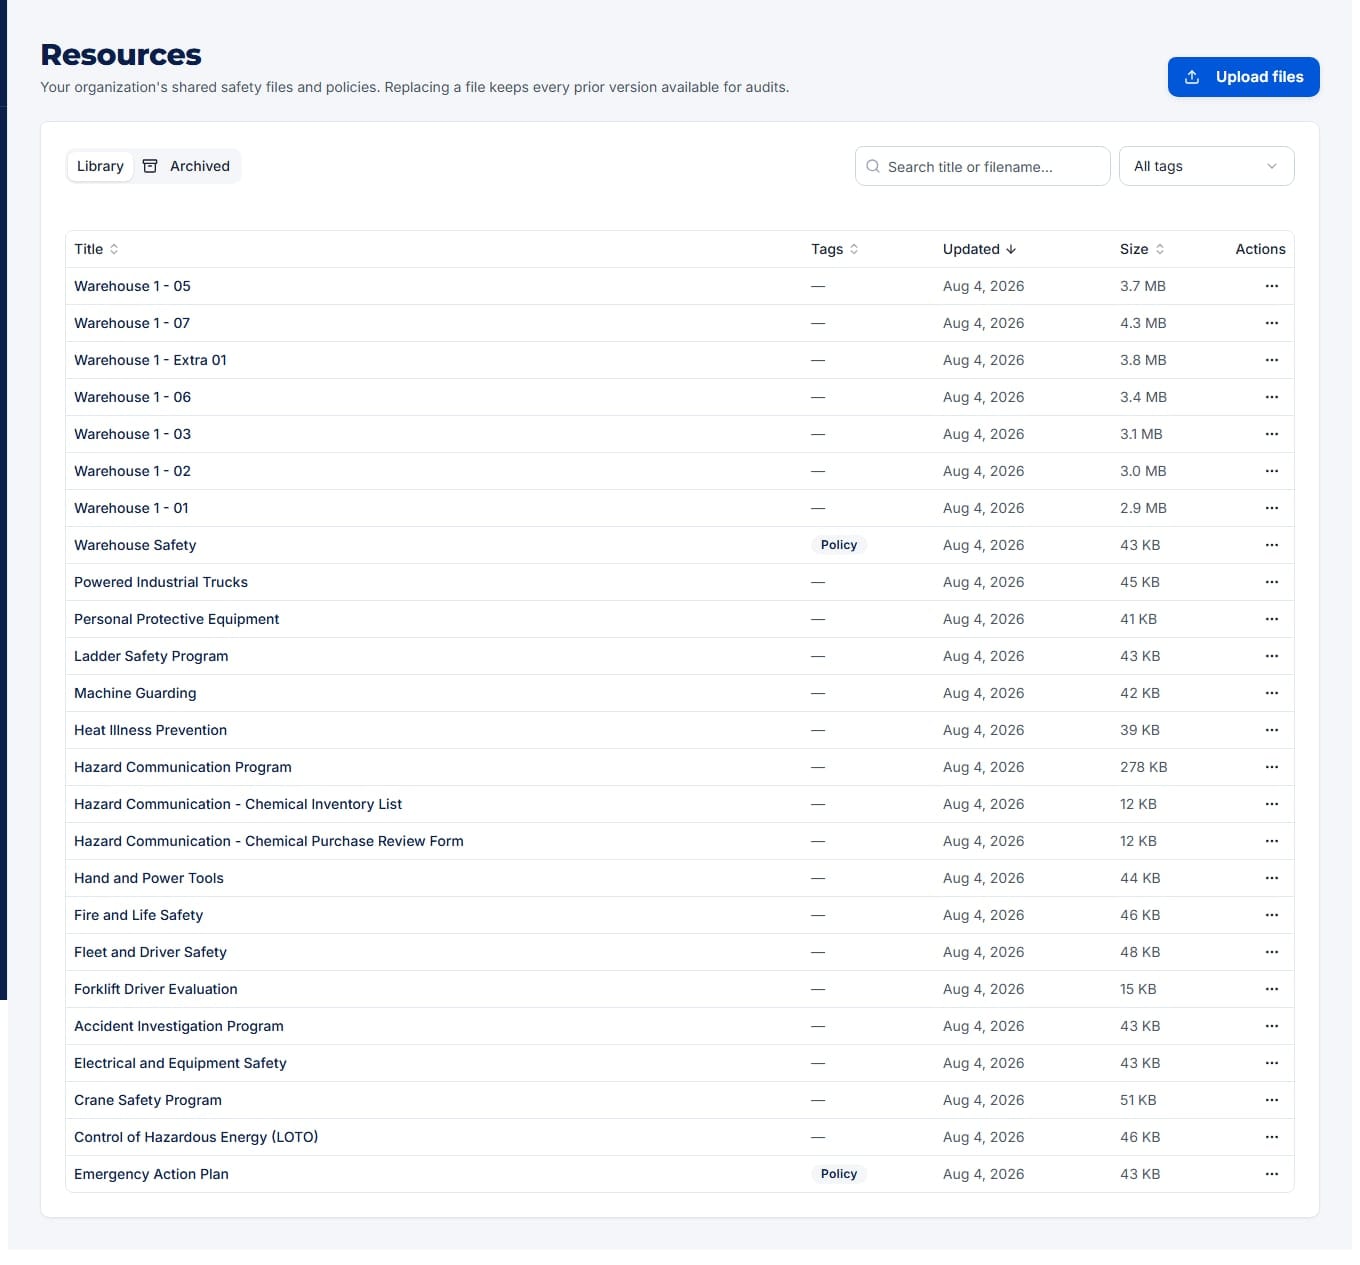Sort table by Tags column

[x=835, y=249]
